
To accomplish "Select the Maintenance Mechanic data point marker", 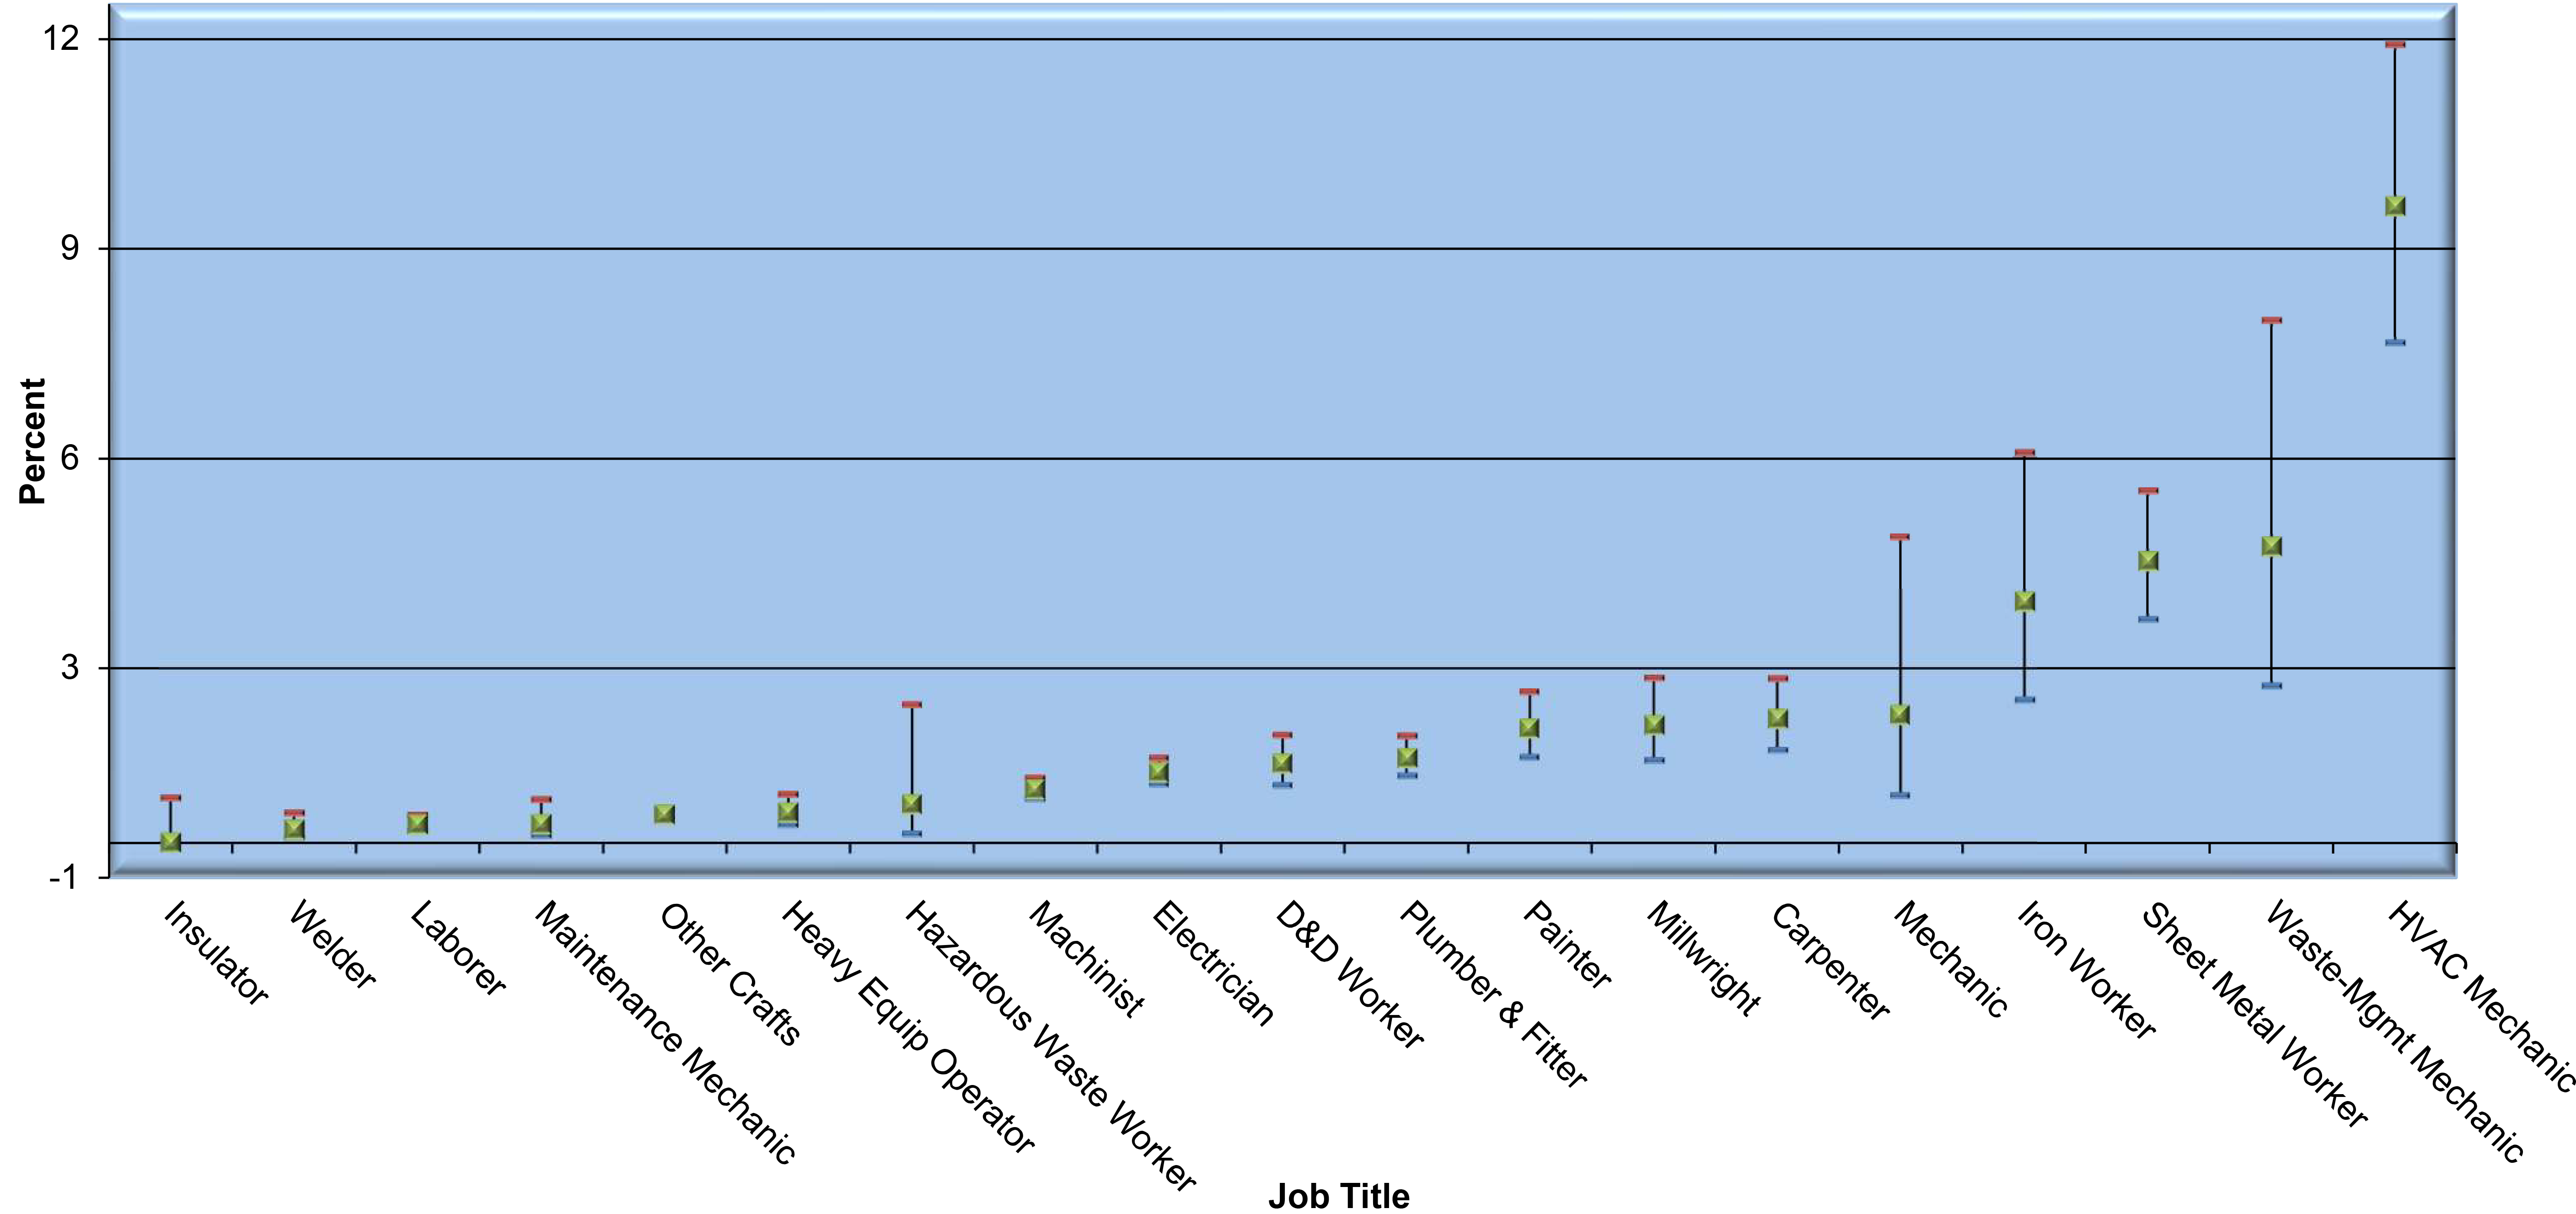I will (x=541, y=823).
